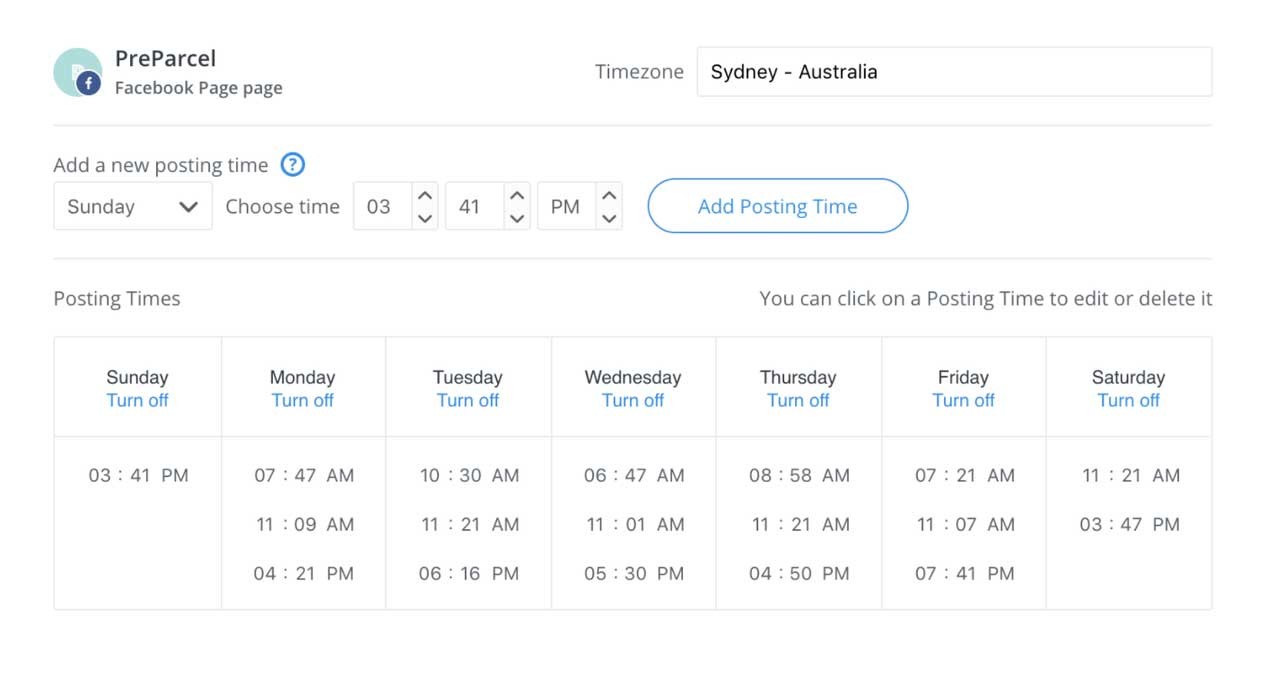
Task: Click the hour field showing 03
Action: [x=383, y=206]
